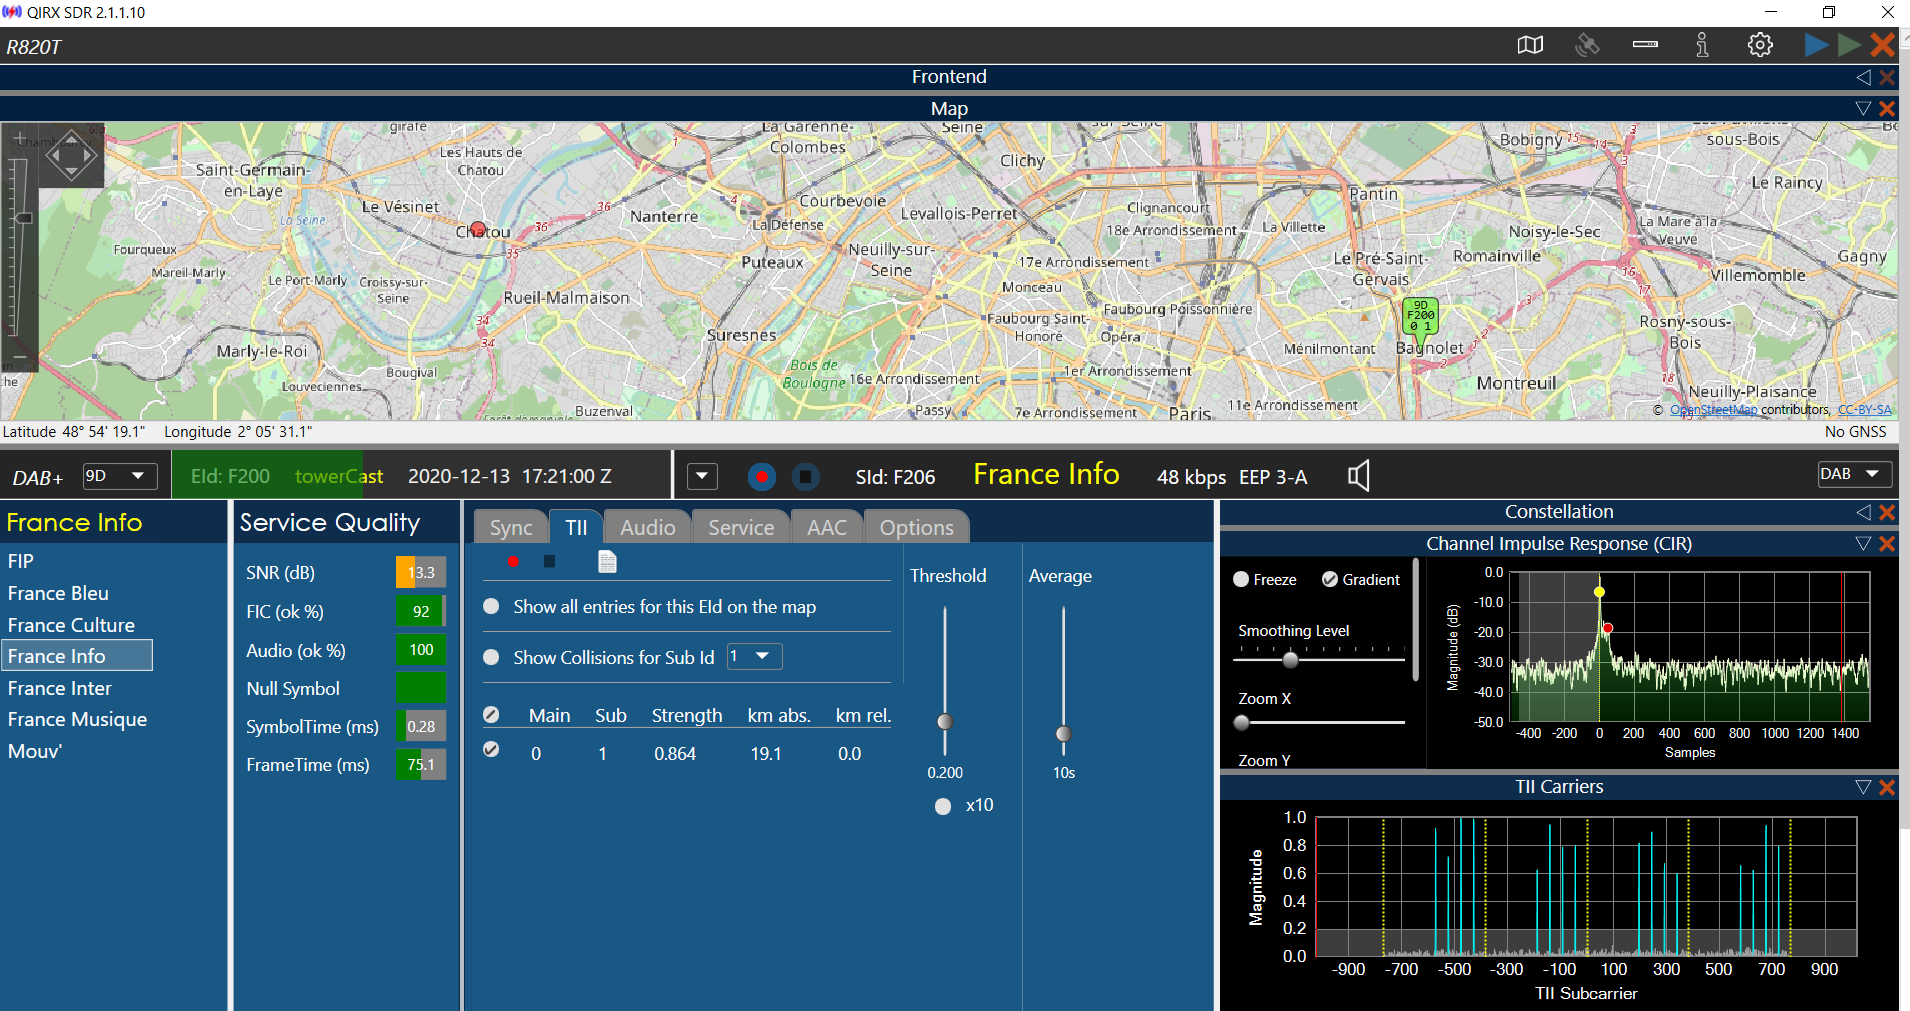
Task: Click the blue play arrow in the toolbar
Action: point(1816,45)
